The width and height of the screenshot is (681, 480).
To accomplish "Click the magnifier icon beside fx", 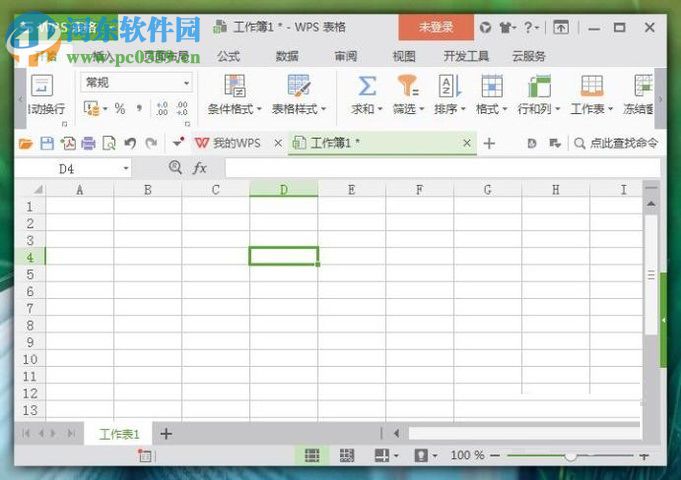I will click(x=175, y=167).
